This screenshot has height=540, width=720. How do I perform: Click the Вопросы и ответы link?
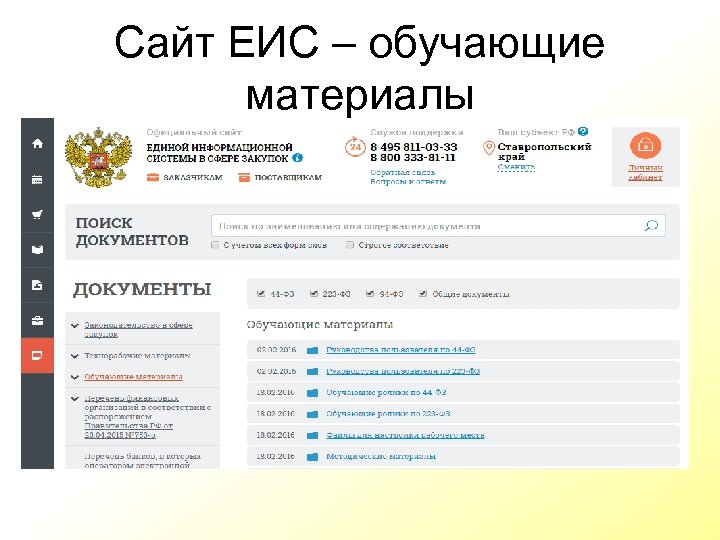click(x=408, y=181)
